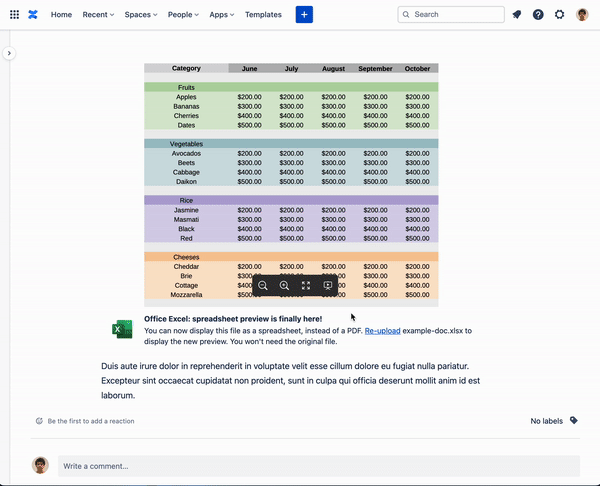The height and width of the screenshot is (486, 600).
Task: Click the blue Create plus button
Action: click(x=304, y=15)
